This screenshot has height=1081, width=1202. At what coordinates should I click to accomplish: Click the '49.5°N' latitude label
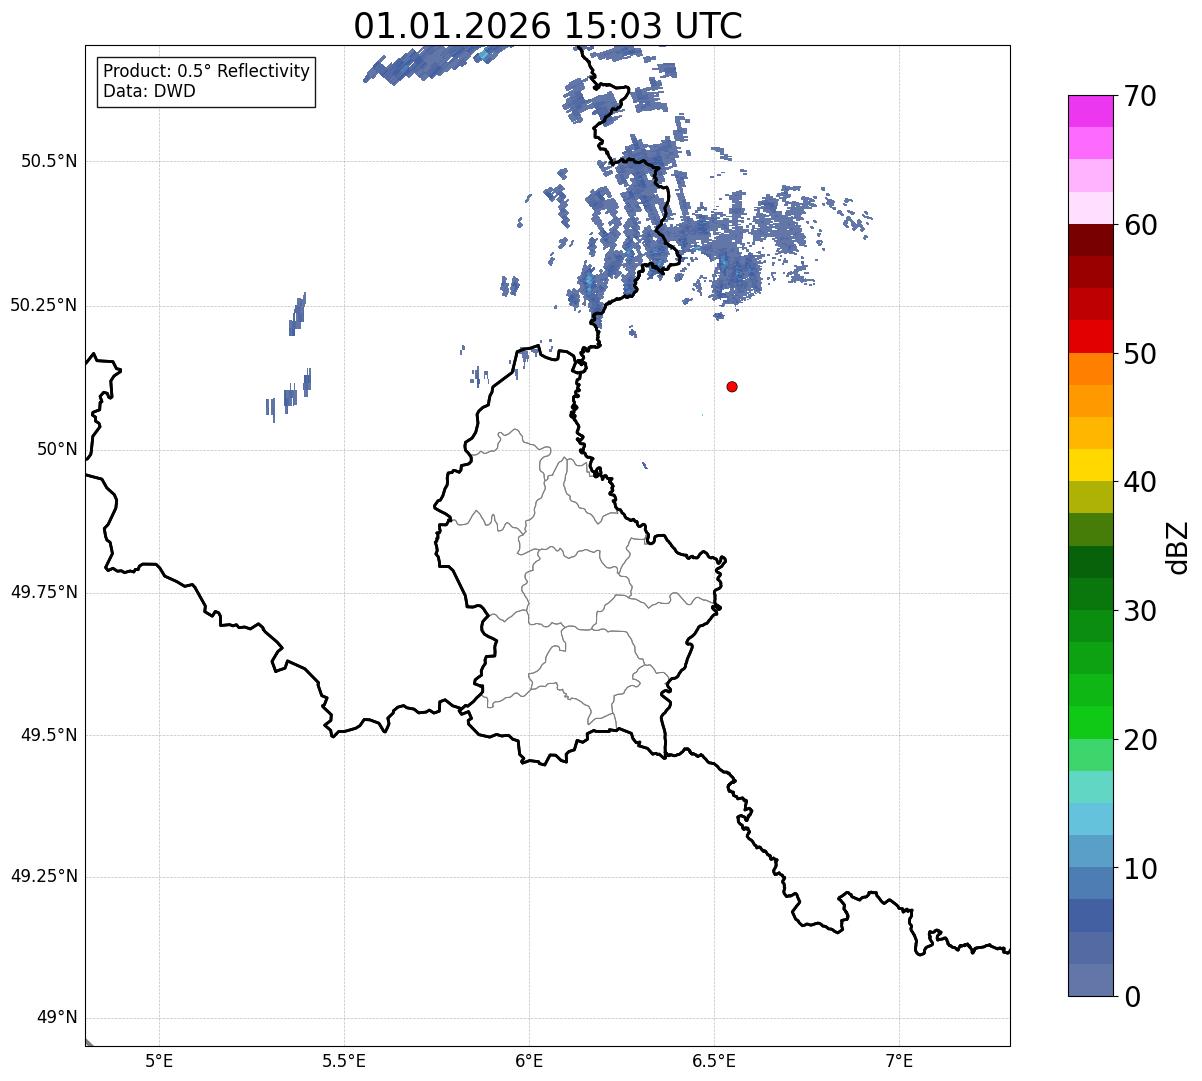click(48, 736)
